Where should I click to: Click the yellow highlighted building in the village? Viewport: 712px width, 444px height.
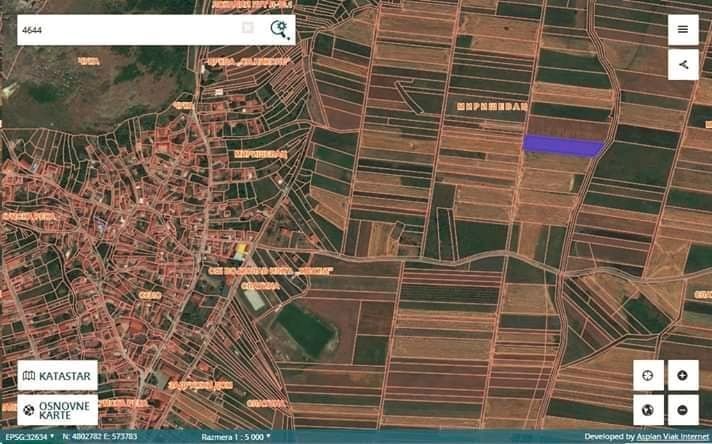point(241,249)
